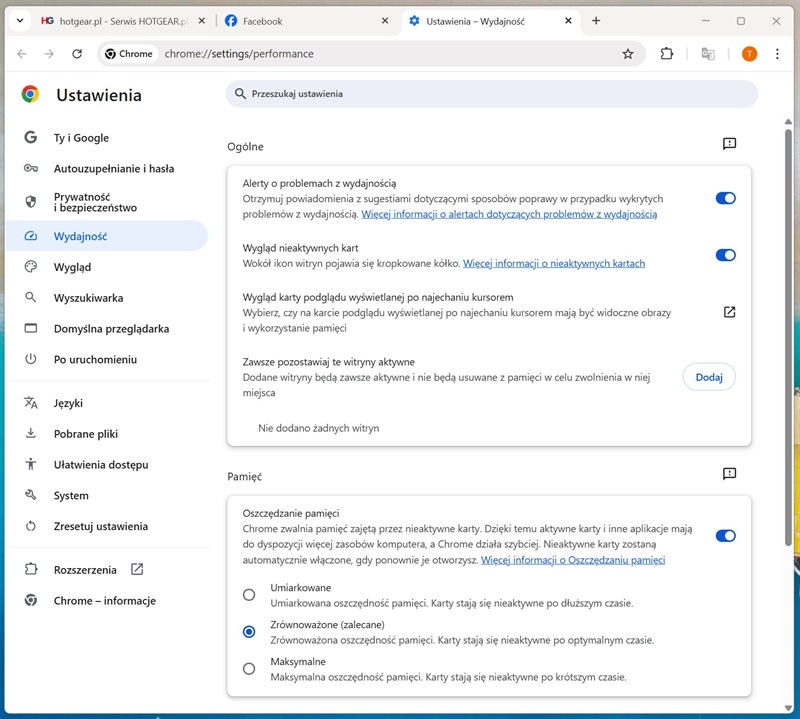This screenshot has width=800, height=719.
Task: Click the Przeszukaj ustawienia search field
Action: pos(490,94)
